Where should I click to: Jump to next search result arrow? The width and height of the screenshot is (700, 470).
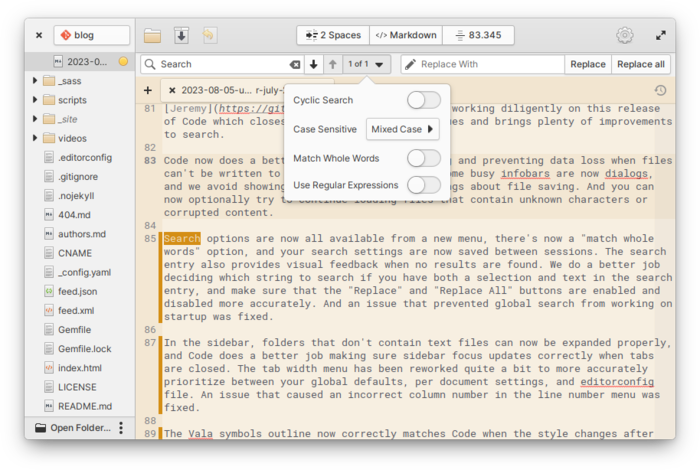pos(314,64)
